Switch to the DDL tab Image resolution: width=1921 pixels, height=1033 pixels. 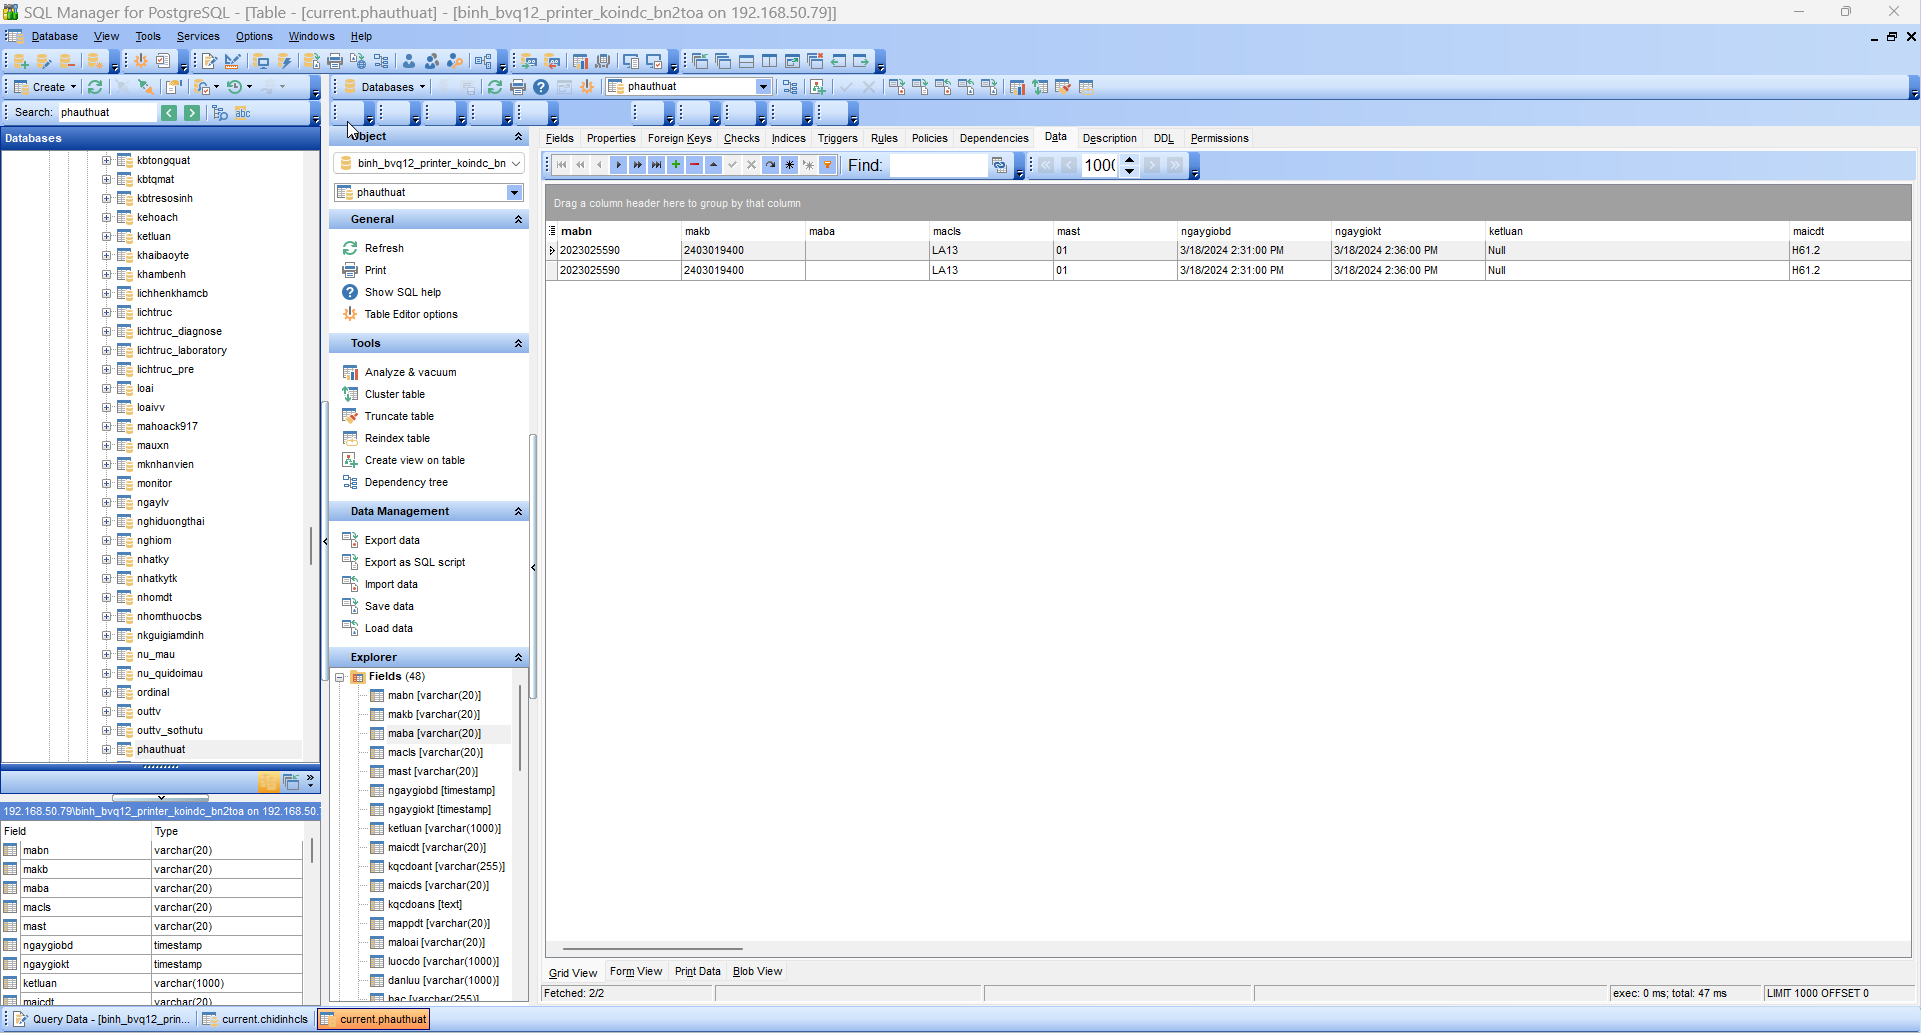point(1164,138)
